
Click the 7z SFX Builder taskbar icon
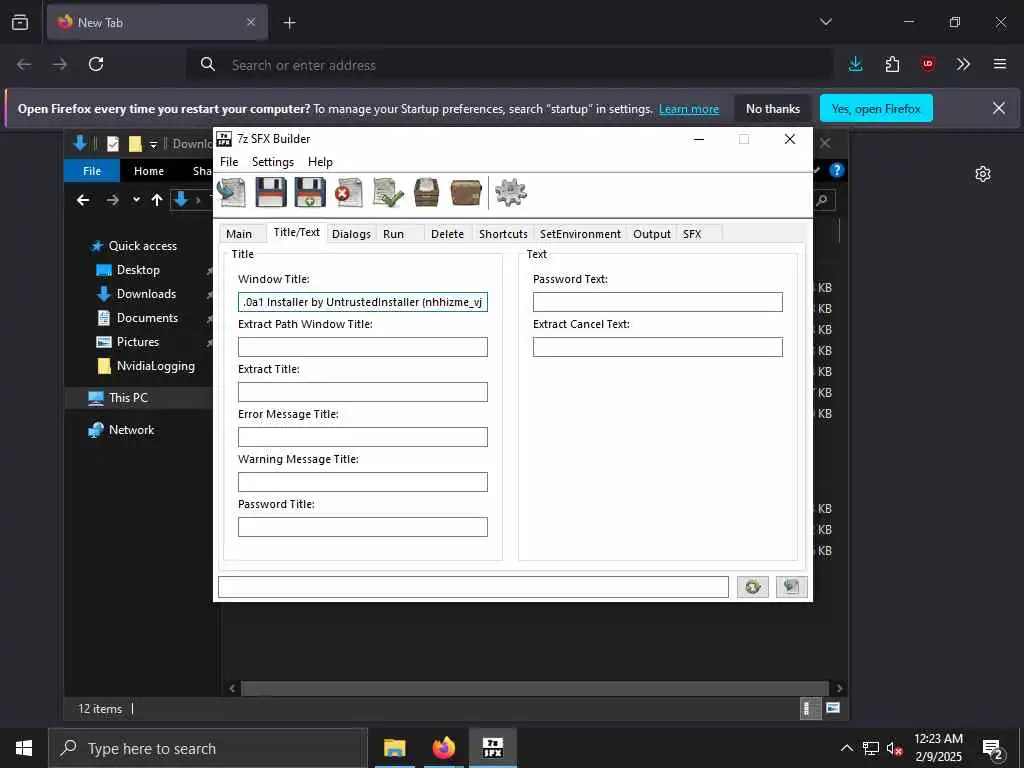(x=492, y=748)
